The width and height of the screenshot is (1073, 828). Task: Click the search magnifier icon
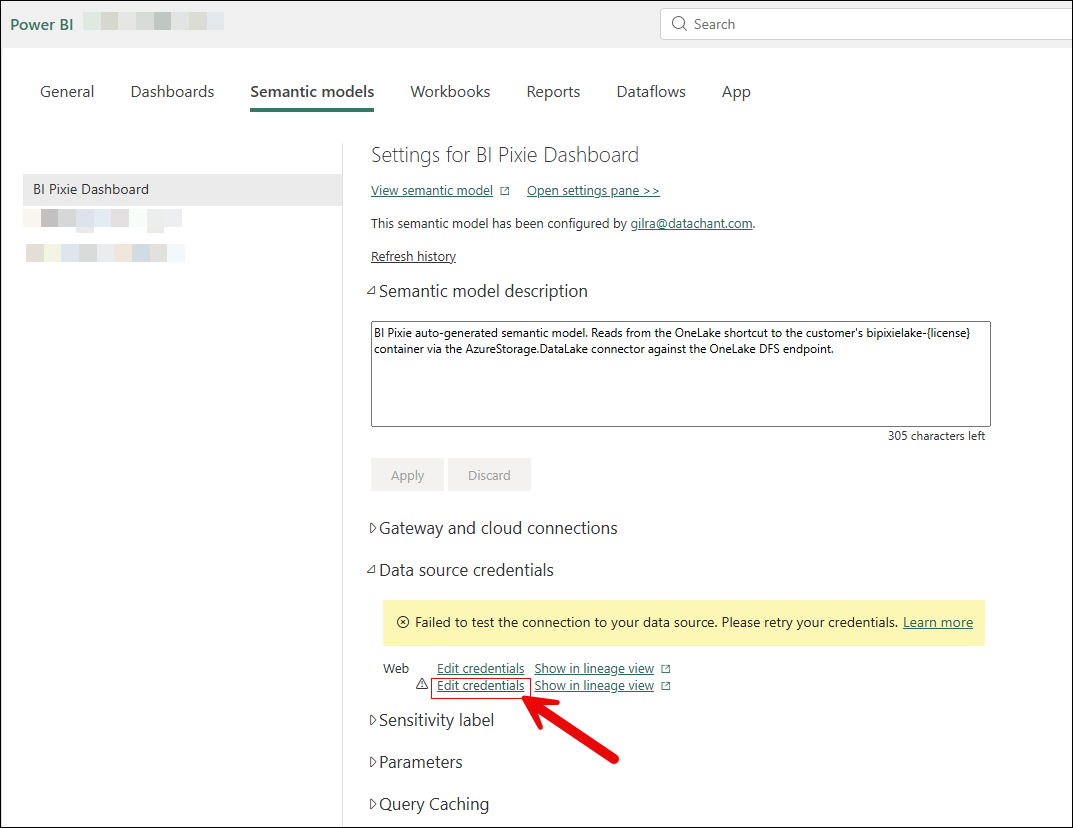click(679, 24)
